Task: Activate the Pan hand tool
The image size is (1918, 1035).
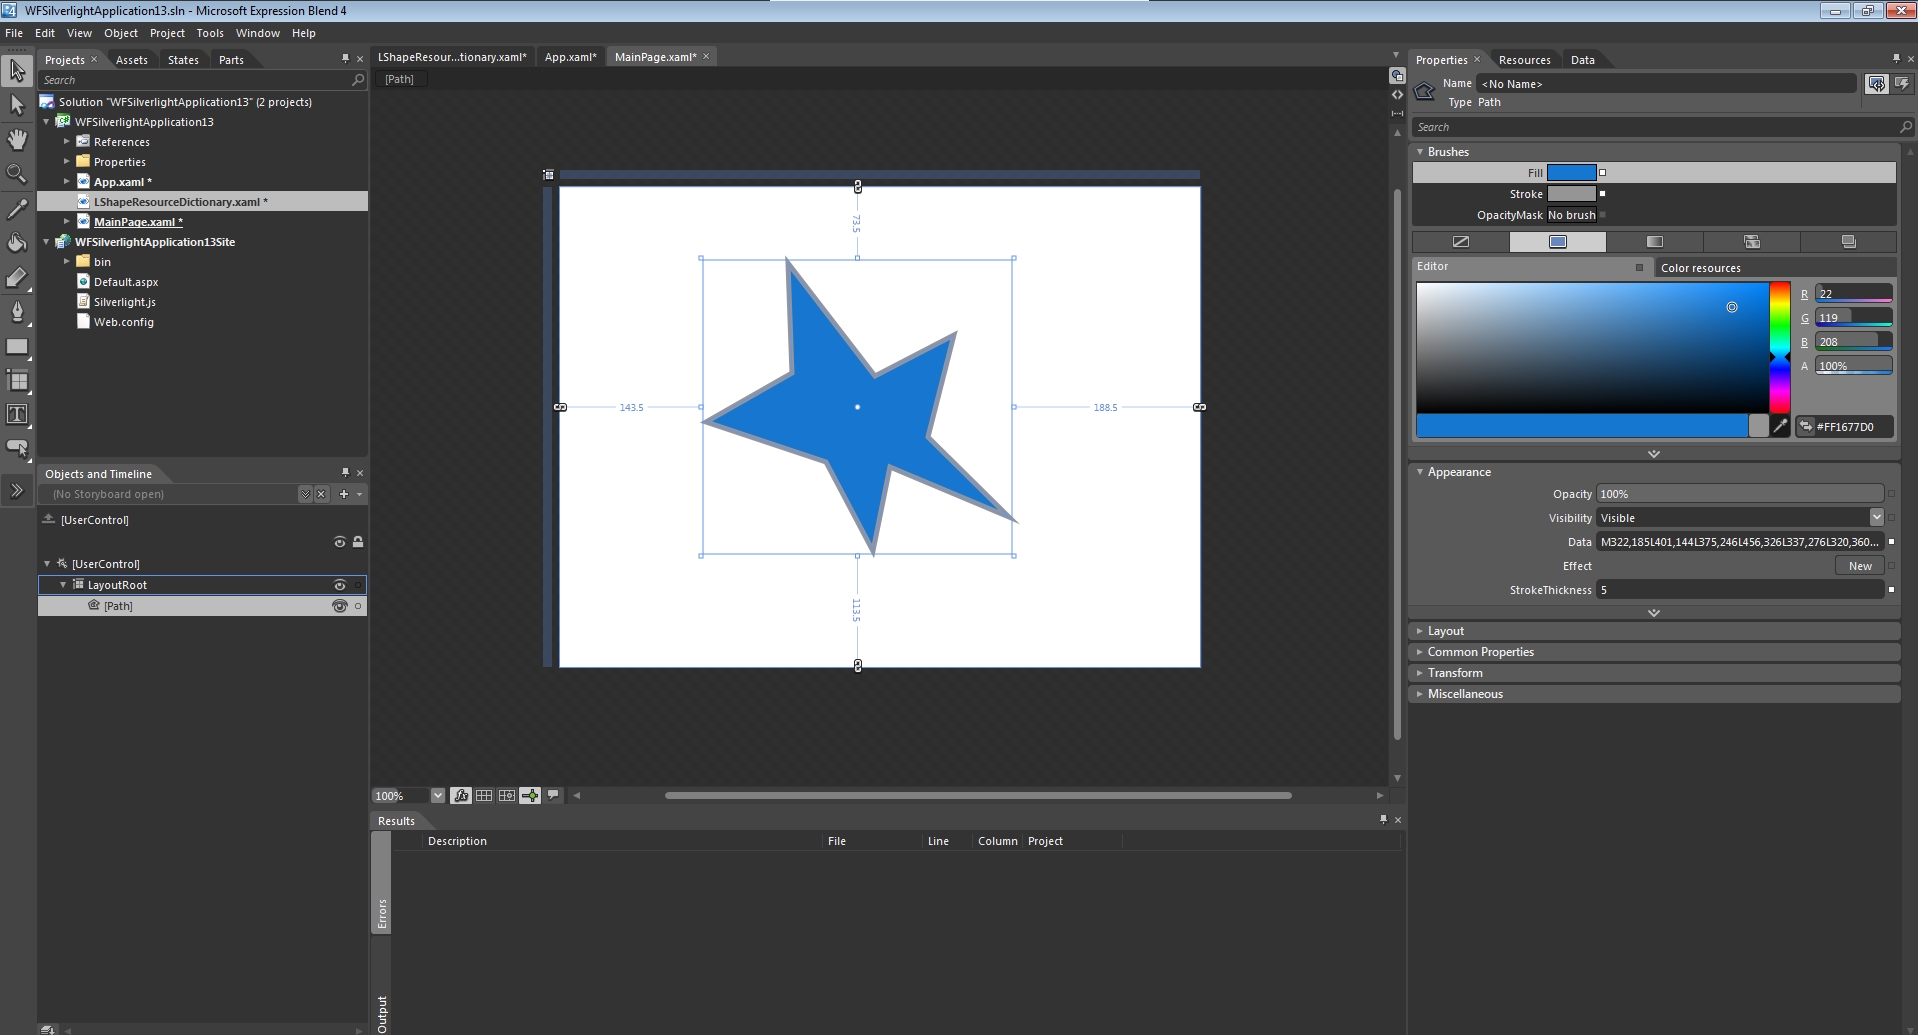Action: pyautogui.click(x=17, y=139)
